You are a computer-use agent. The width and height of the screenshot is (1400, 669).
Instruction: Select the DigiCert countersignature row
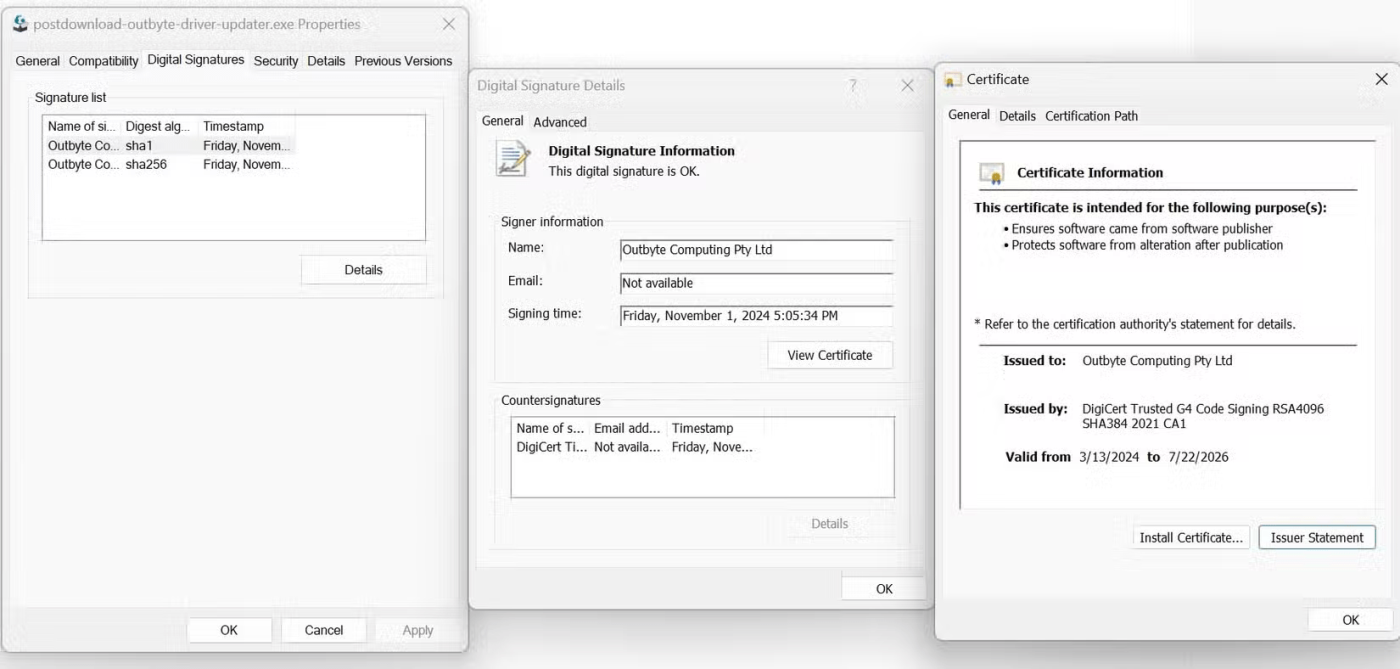pos(634,447)
